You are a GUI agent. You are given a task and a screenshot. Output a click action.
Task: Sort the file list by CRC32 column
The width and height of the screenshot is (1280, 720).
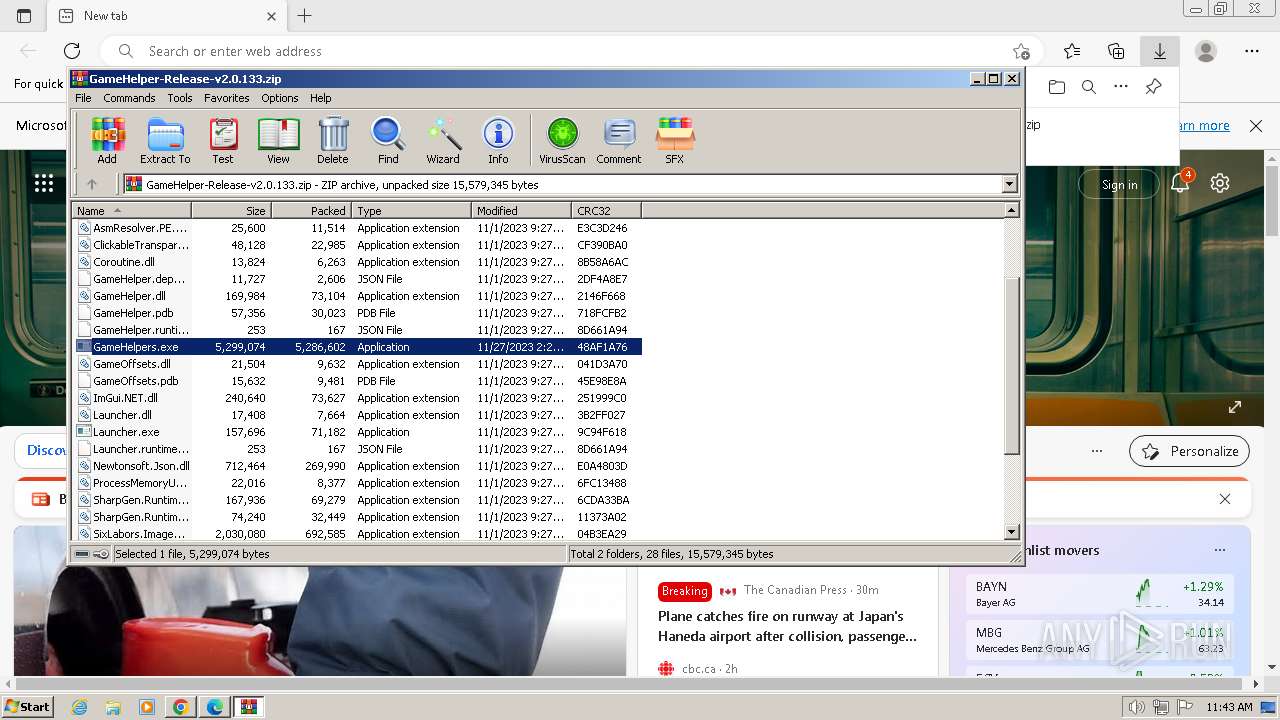(606, 211)
